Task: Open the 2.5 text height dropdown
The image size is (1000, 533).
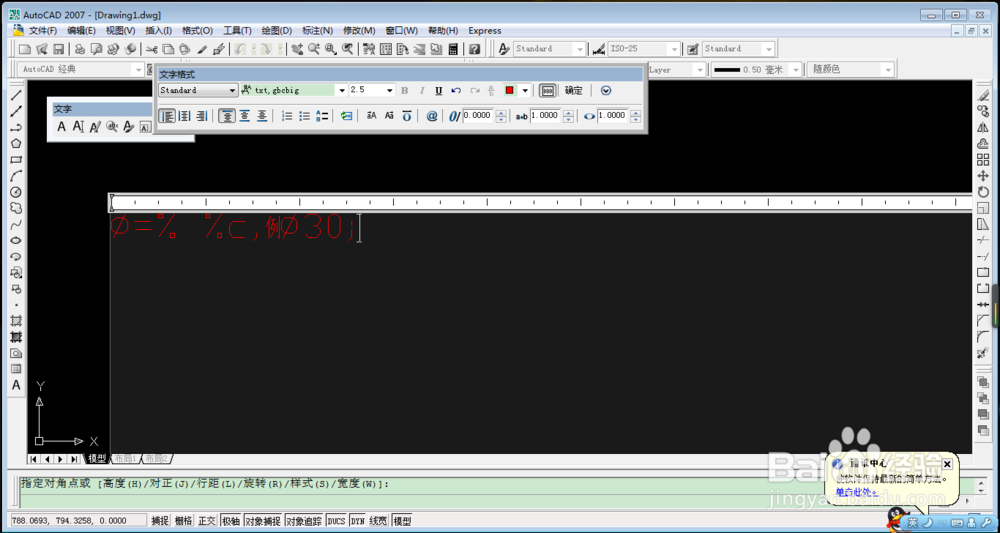Action: [390, 91]
